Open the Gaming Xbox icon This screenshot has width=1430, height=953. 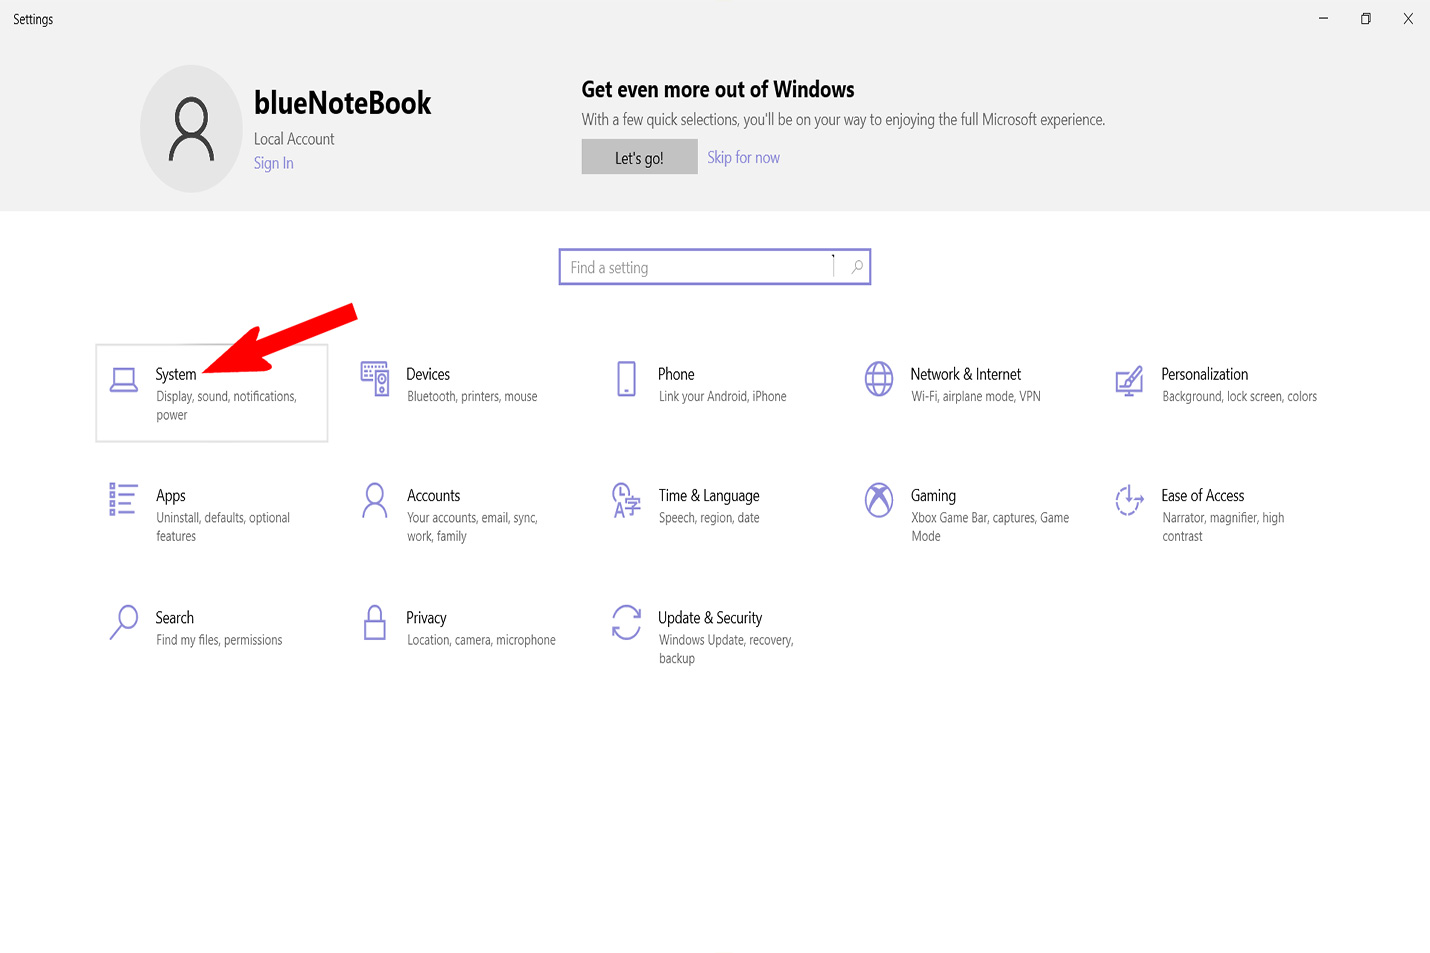click(x=879, y=500)
